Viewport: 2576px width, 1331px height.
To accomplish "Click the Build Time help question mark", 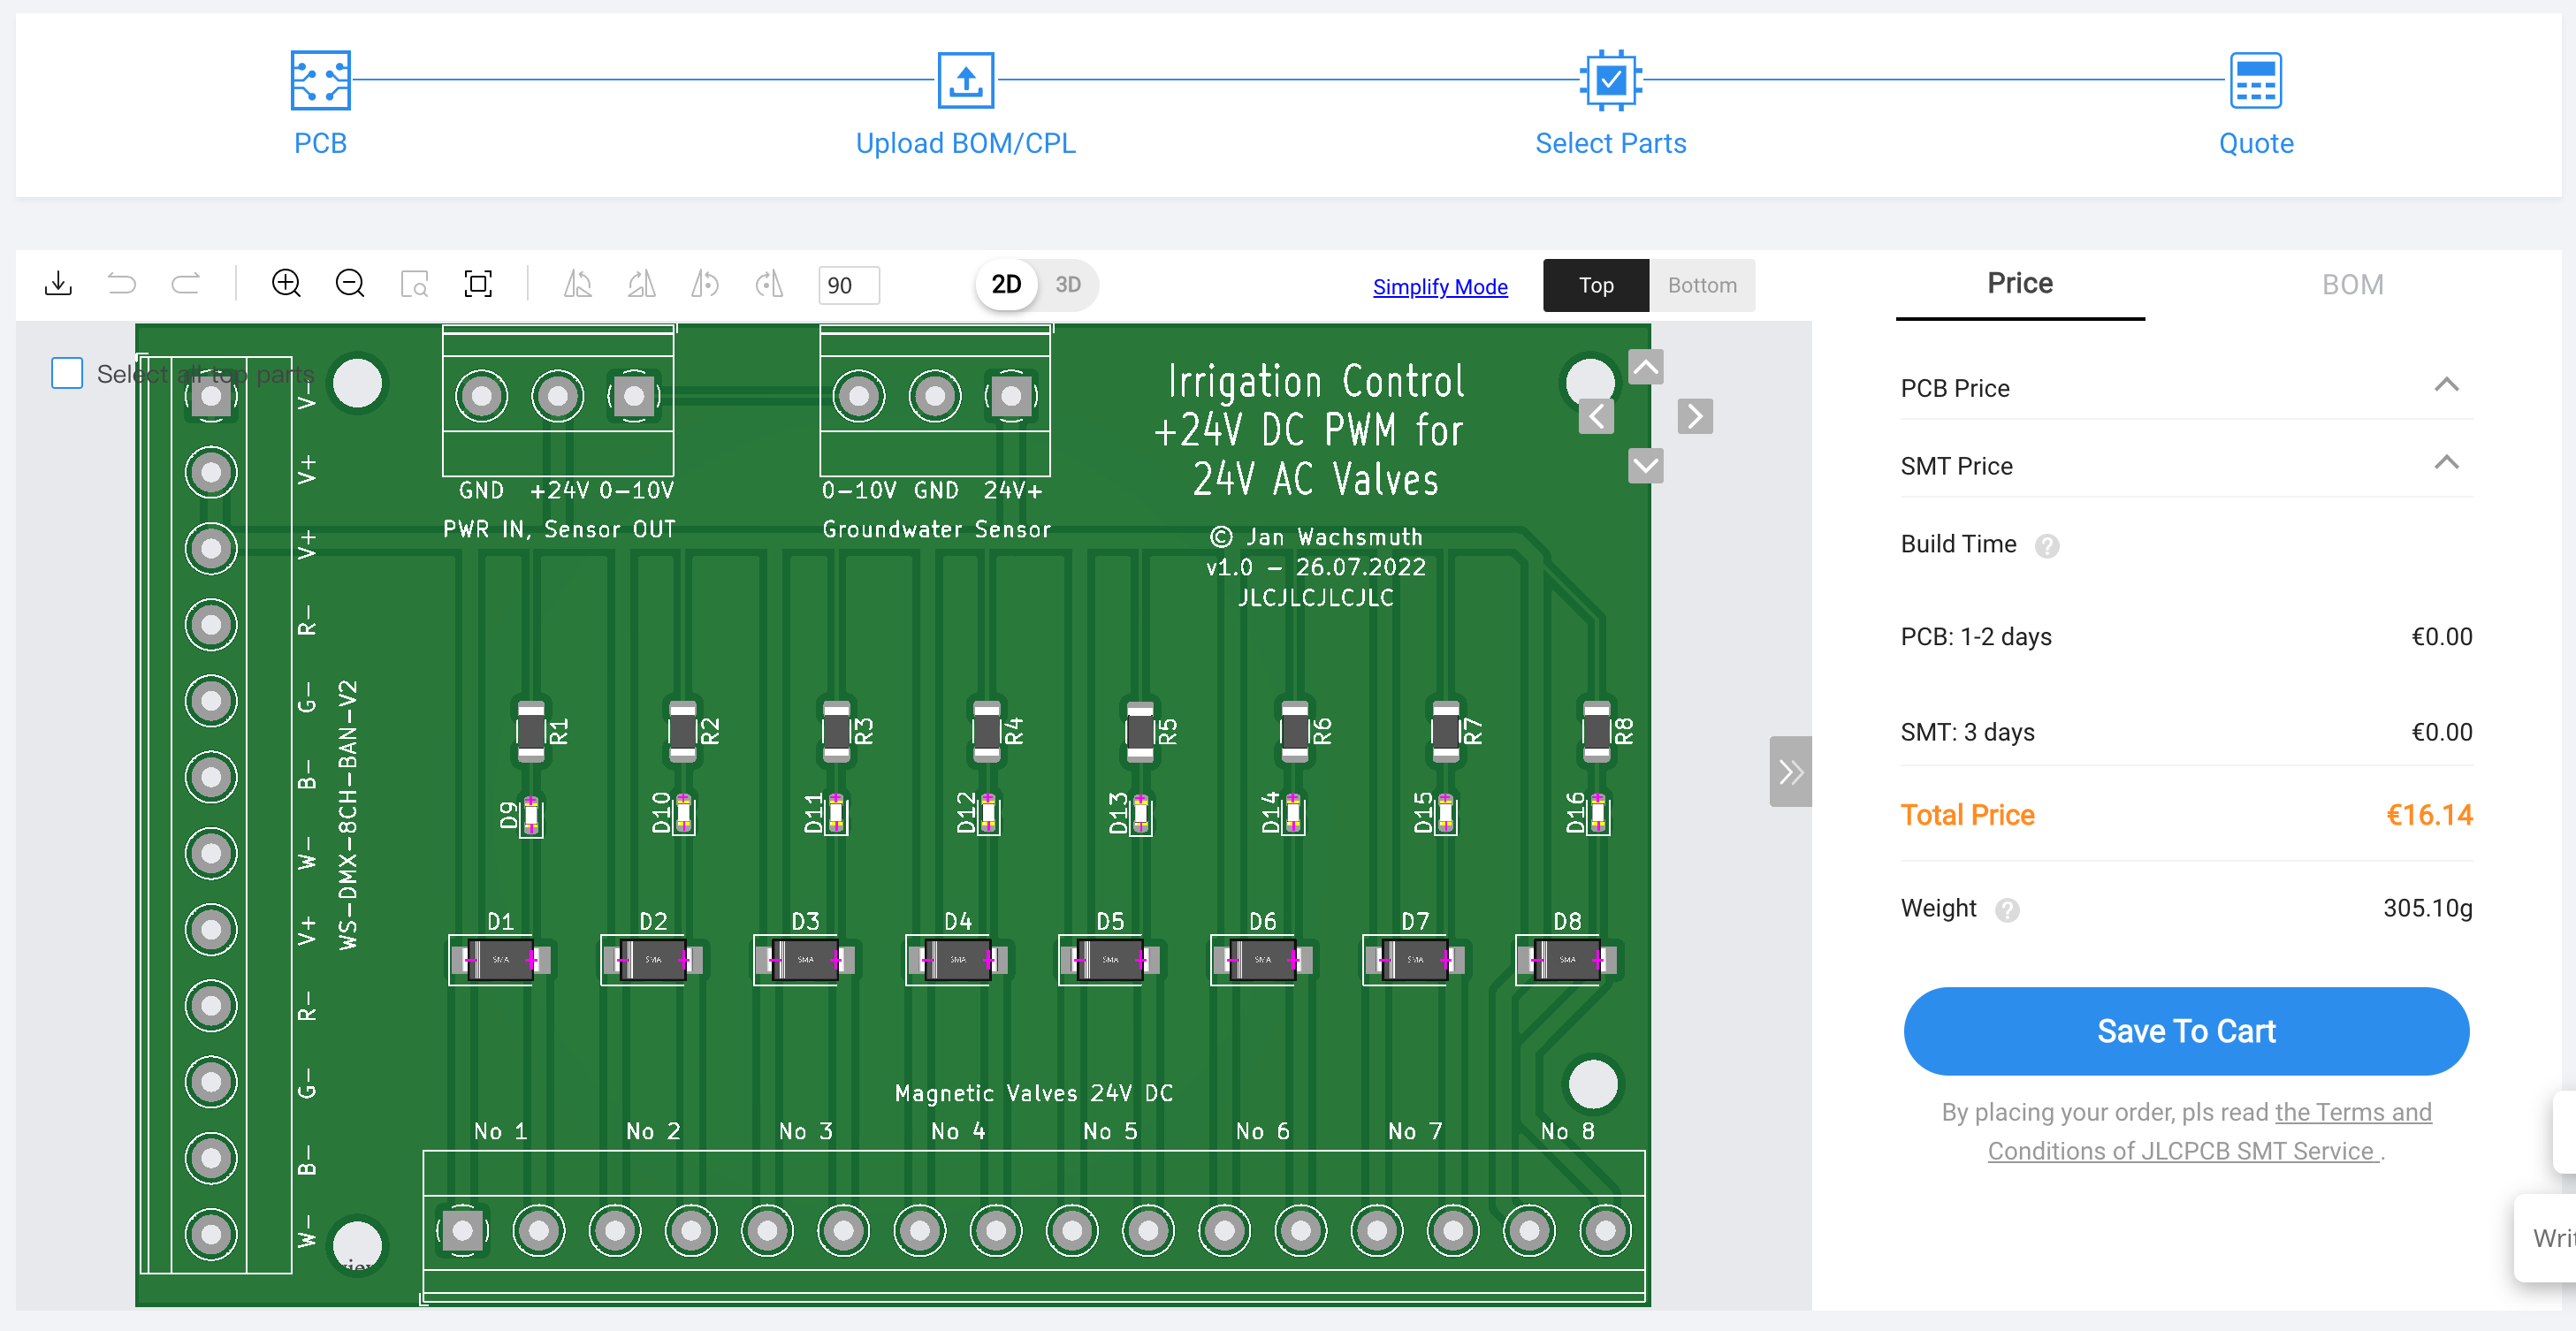I will [x=2047, y=546].
